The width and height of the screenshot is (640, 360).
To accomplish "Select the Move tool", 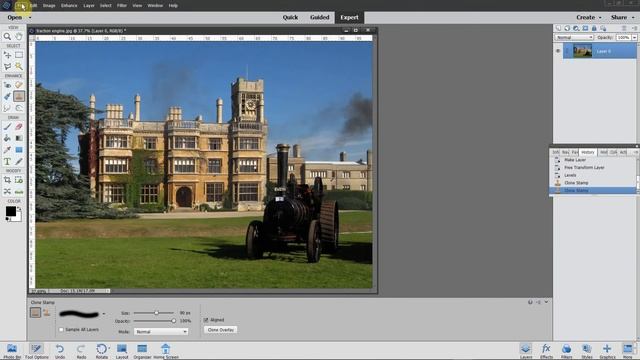I will click(7, 55).
